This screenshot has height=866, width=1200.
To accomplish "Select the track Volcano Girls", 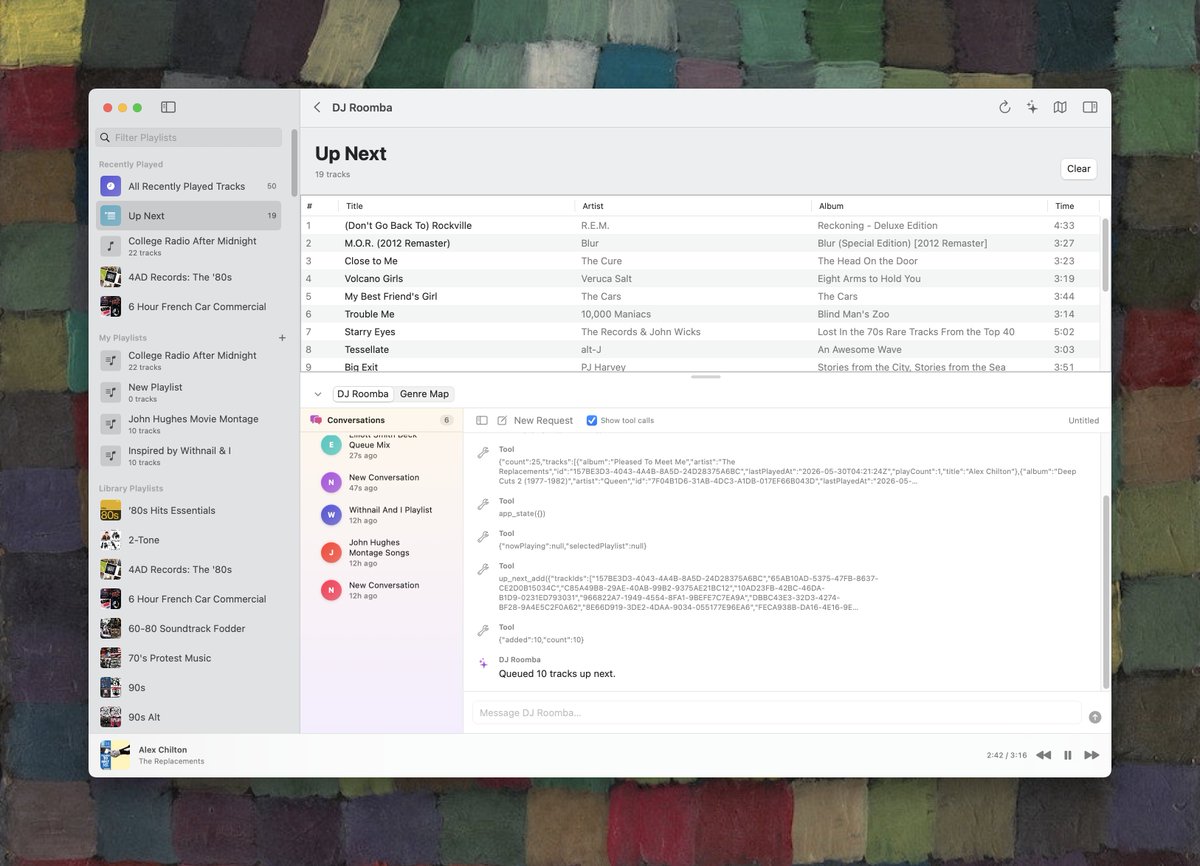I will 700,279.
